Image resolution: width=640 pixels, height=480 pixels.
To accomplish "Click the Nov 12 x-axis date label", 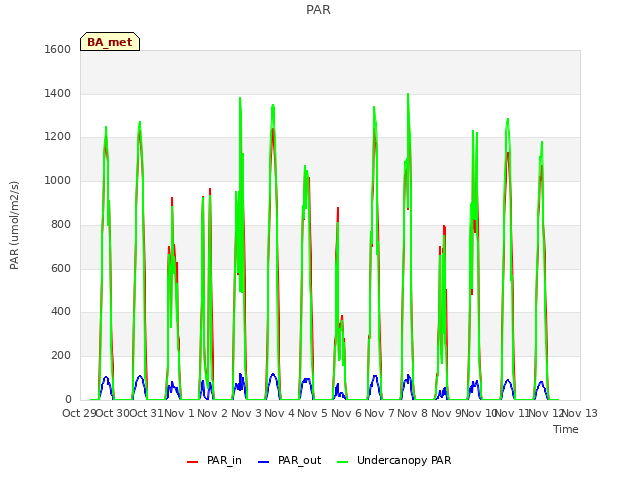I will [546, 413].
